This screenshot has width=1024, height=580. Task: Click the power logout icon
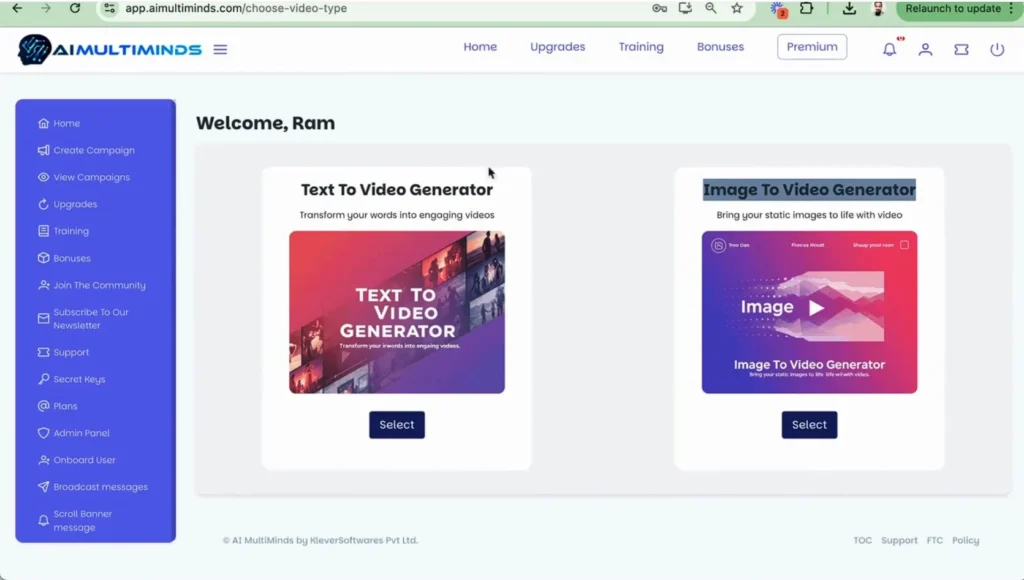[x=997, y=49]
